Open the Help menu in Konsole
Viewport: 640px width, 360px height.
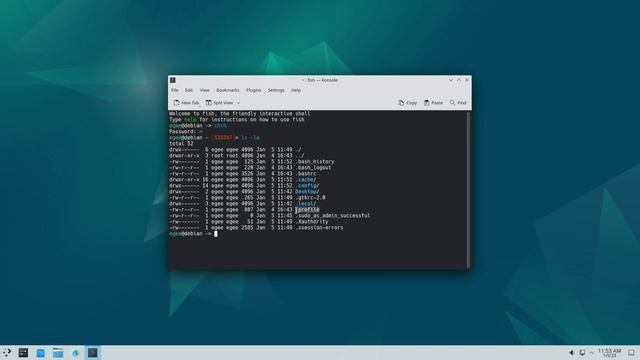[x=296, y=90]
